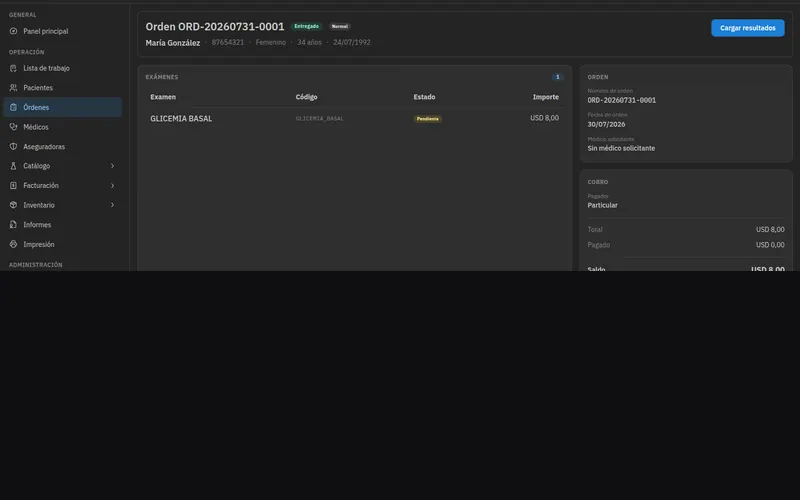Go to the Impresión page
Image resolution: width=800 pixels, height=500 pixels.
click(x=63, y=244)
